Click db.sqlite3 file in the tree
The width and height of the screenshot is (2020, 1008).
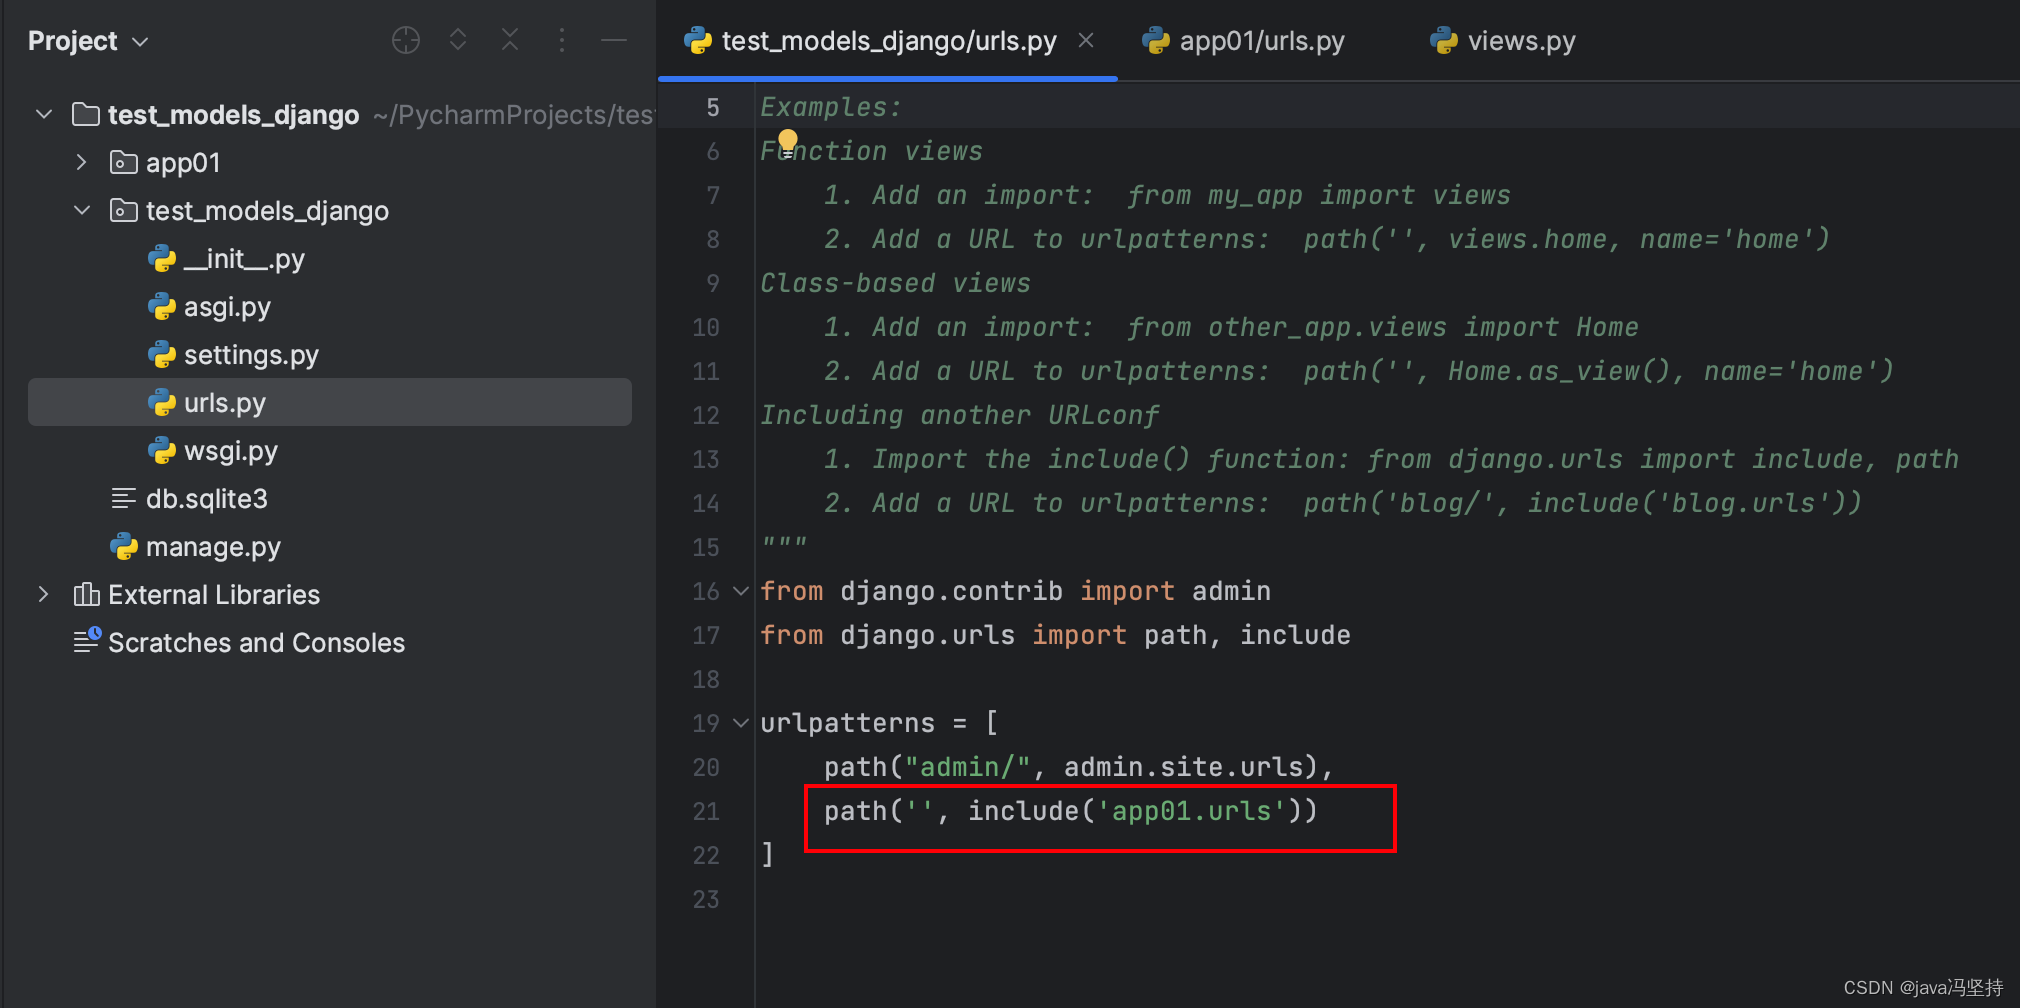point(206,499)
